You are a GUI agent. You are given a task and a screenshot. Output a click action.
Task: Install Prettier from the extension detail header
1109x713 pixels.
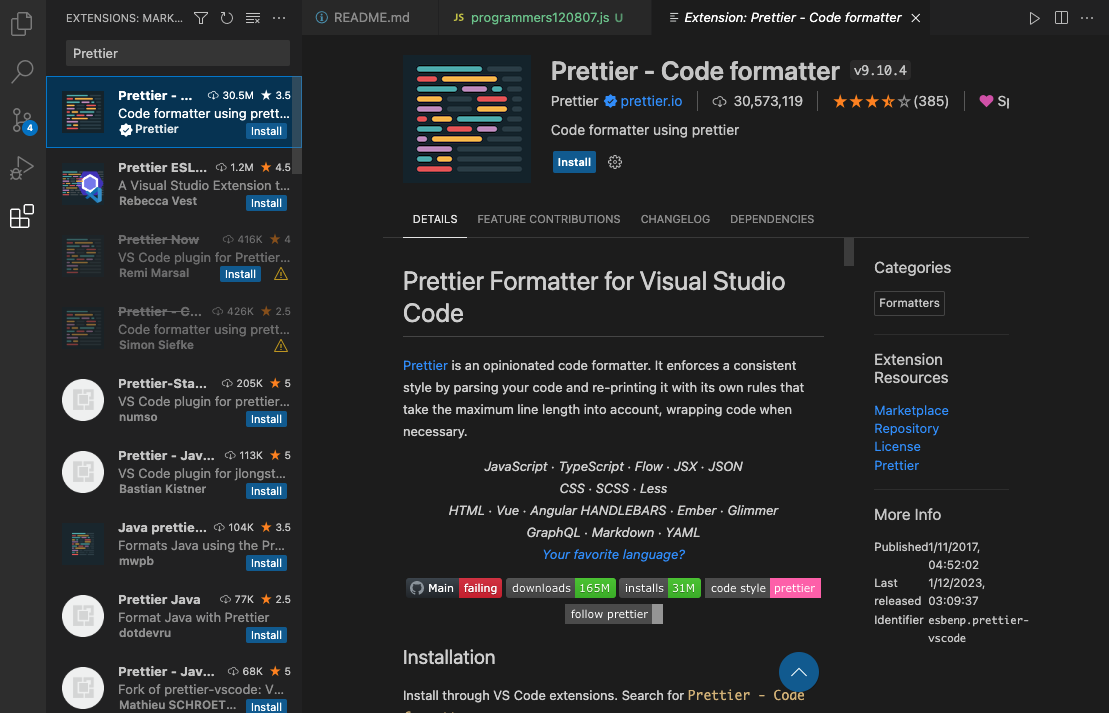(x=574, y=162)
